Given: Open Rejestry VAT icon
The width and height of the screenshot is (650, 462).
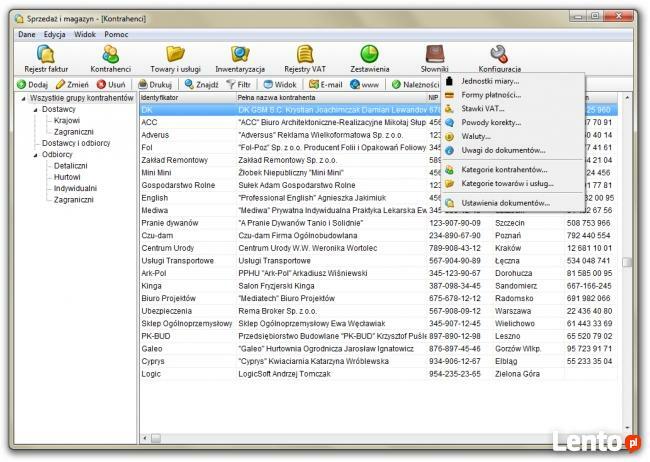Looking at the screenshot, I should coord(304,57).
